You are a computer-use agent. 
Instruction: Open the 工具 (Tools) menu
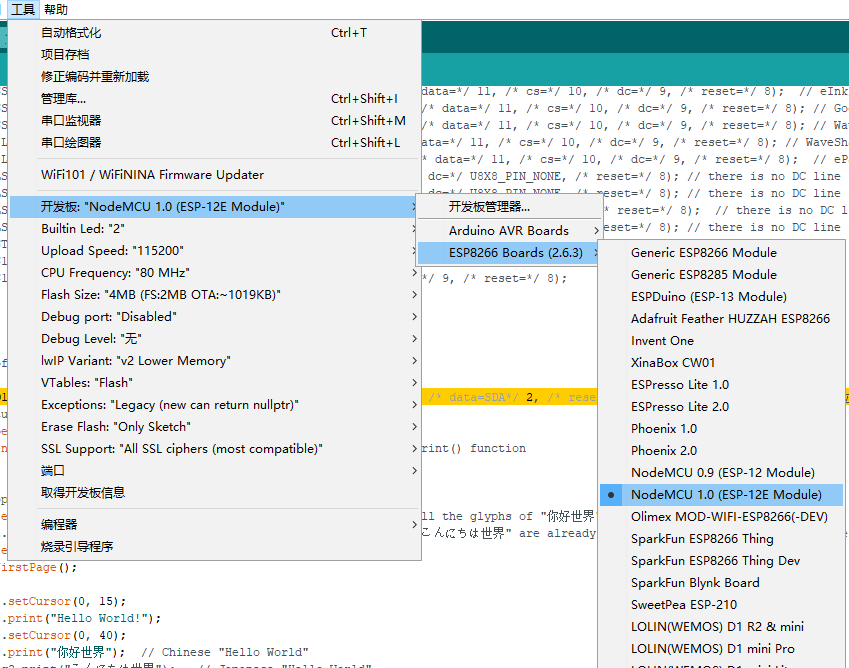point(21,9)
